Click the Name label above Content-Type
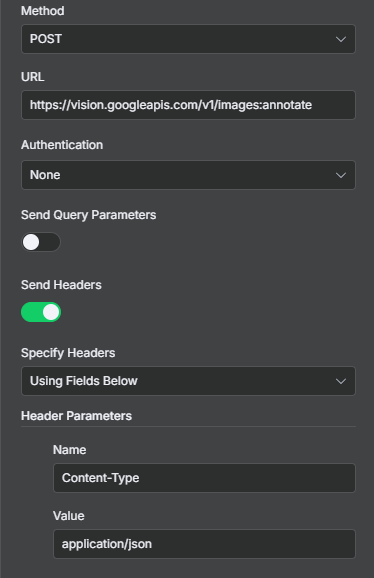Viewport: 374px width, 578px height. pos(70,450)
